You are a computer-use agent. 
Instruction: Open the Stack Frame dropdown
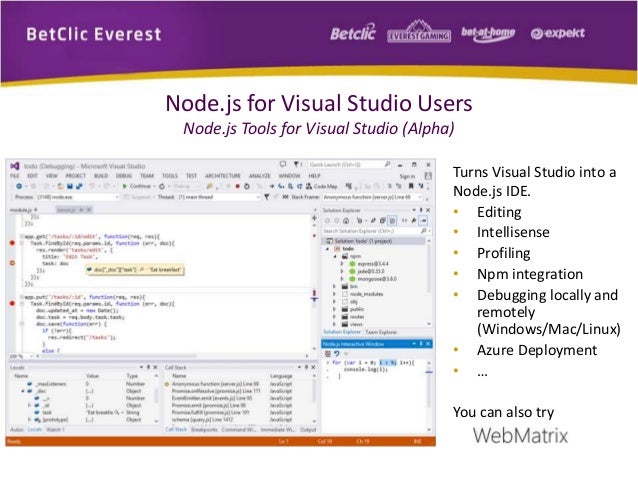pyautogui.click(x=373, y=197)
